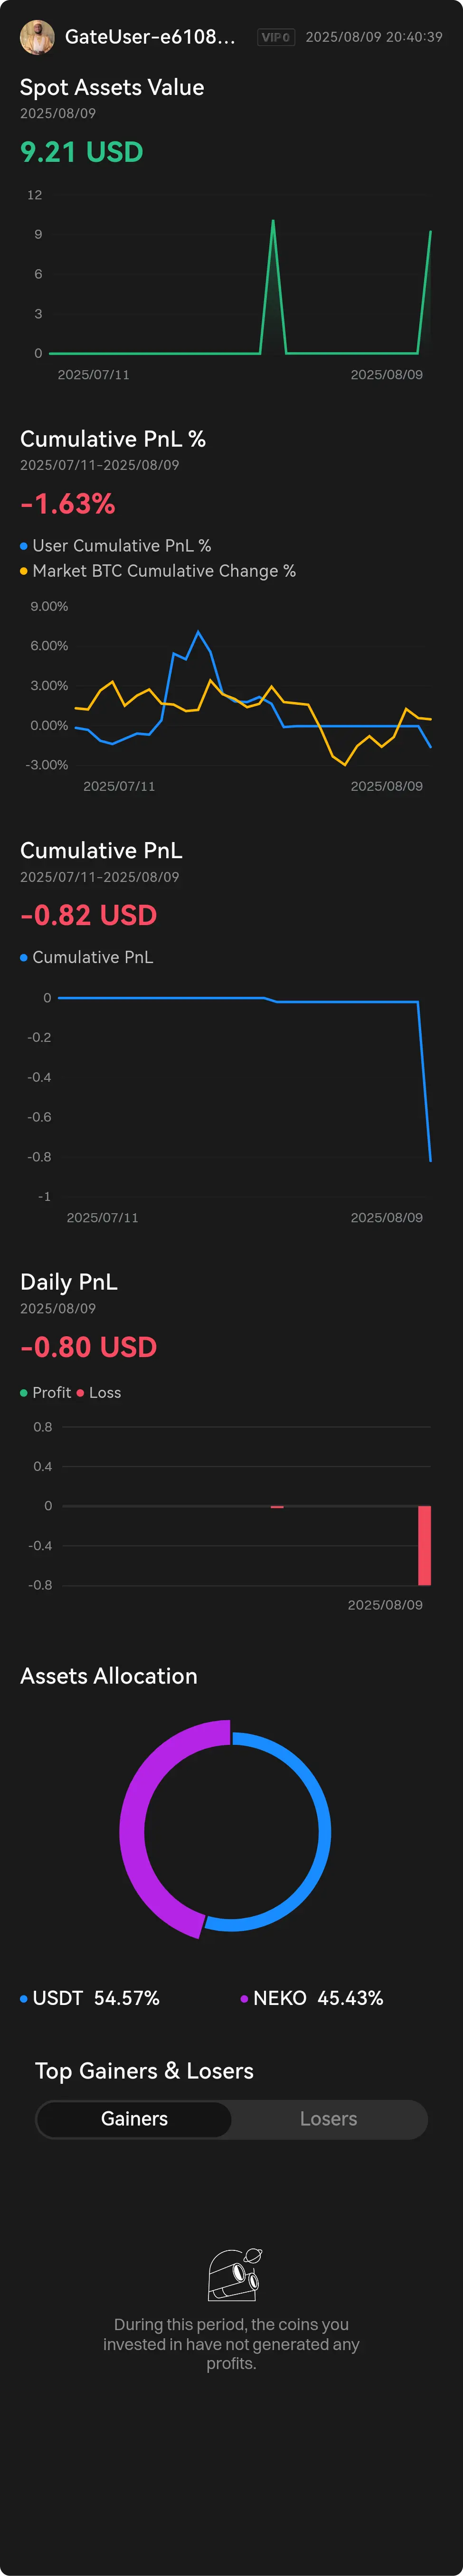463x2576 pixels.
Task: Click the green Profit legend dot
Action: [x=23, y=1393]
